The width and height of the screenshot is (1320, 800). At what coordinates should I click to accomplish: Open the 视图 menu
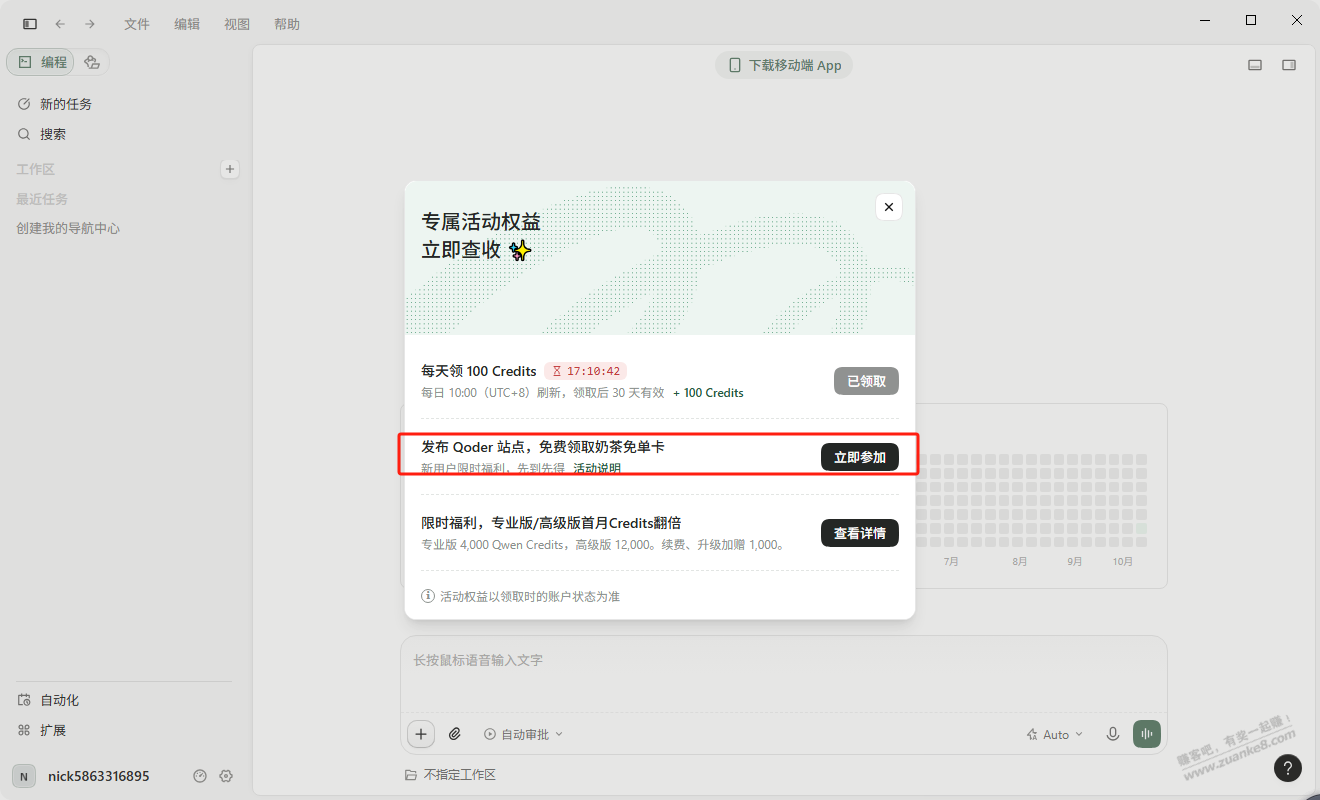[237, 24]
